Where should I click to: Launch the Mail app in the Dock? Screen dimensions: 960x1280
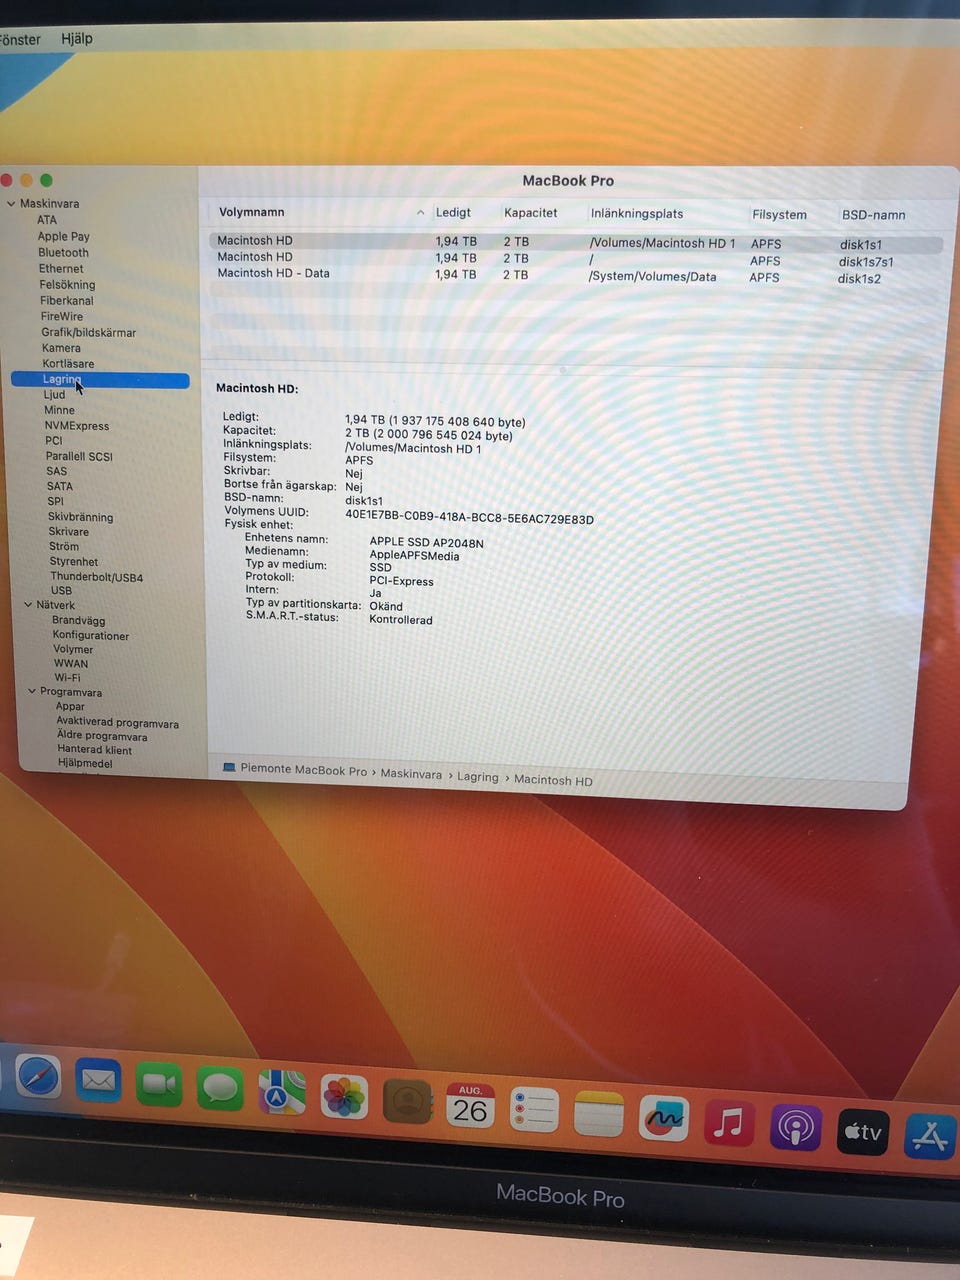98,1081
